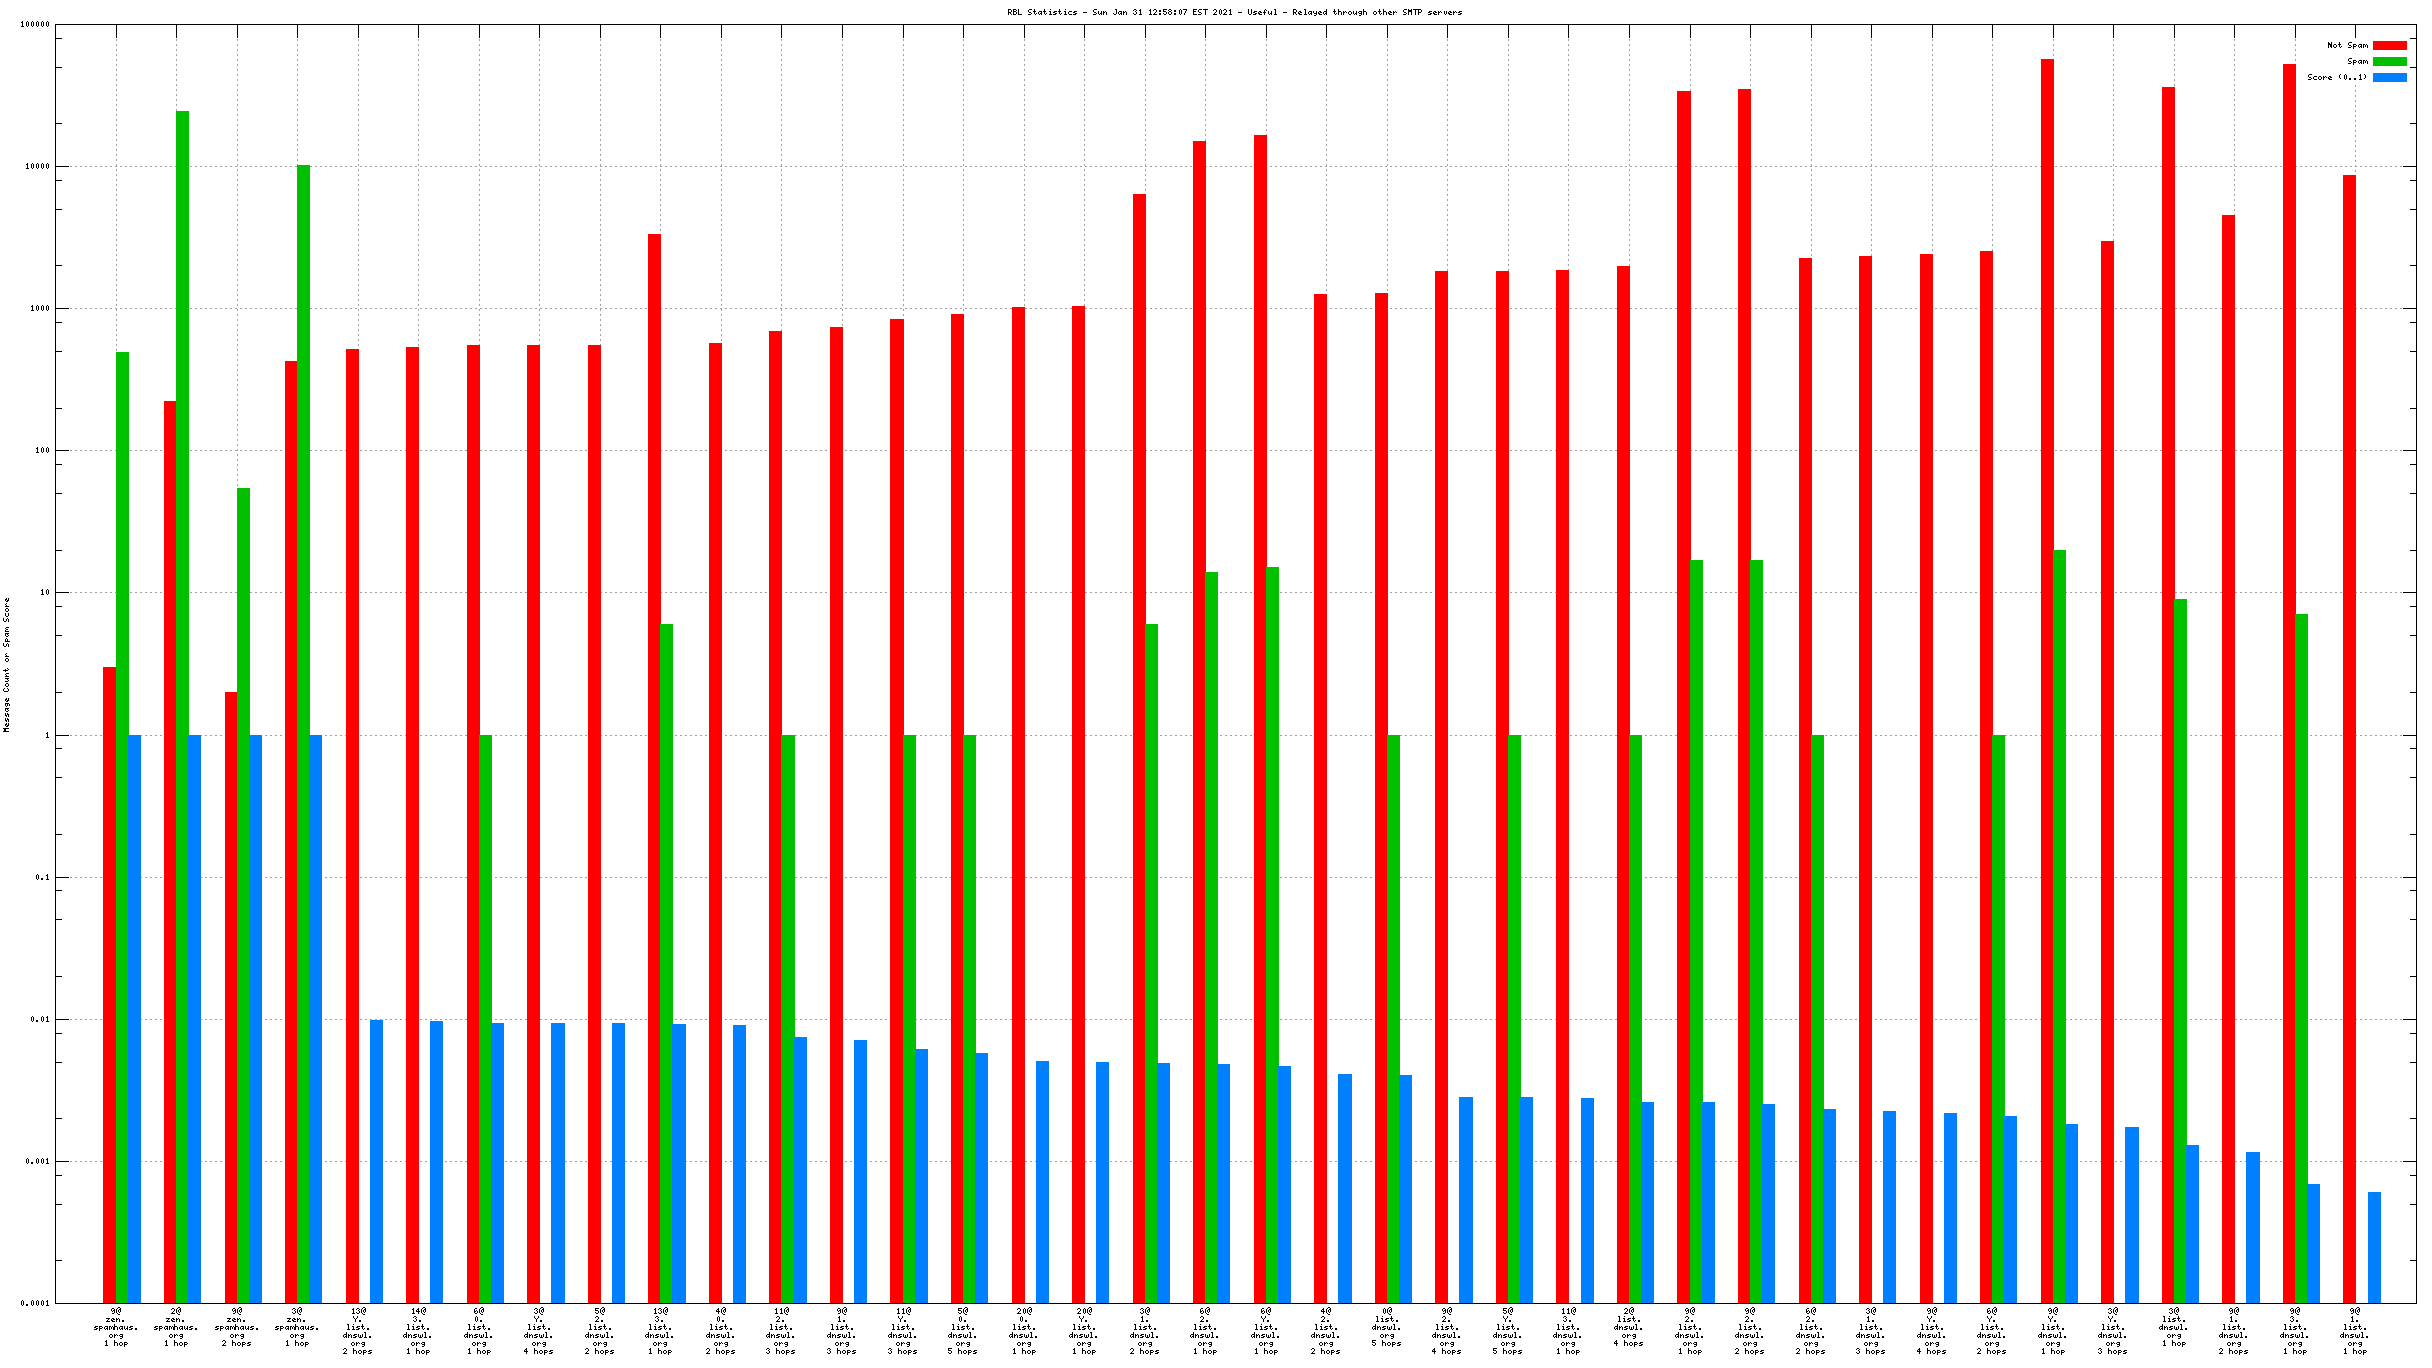Click the leftmost red Not Spam bar
The height and width of the screenshot is (1368, 2432).
tap(109, 985)
